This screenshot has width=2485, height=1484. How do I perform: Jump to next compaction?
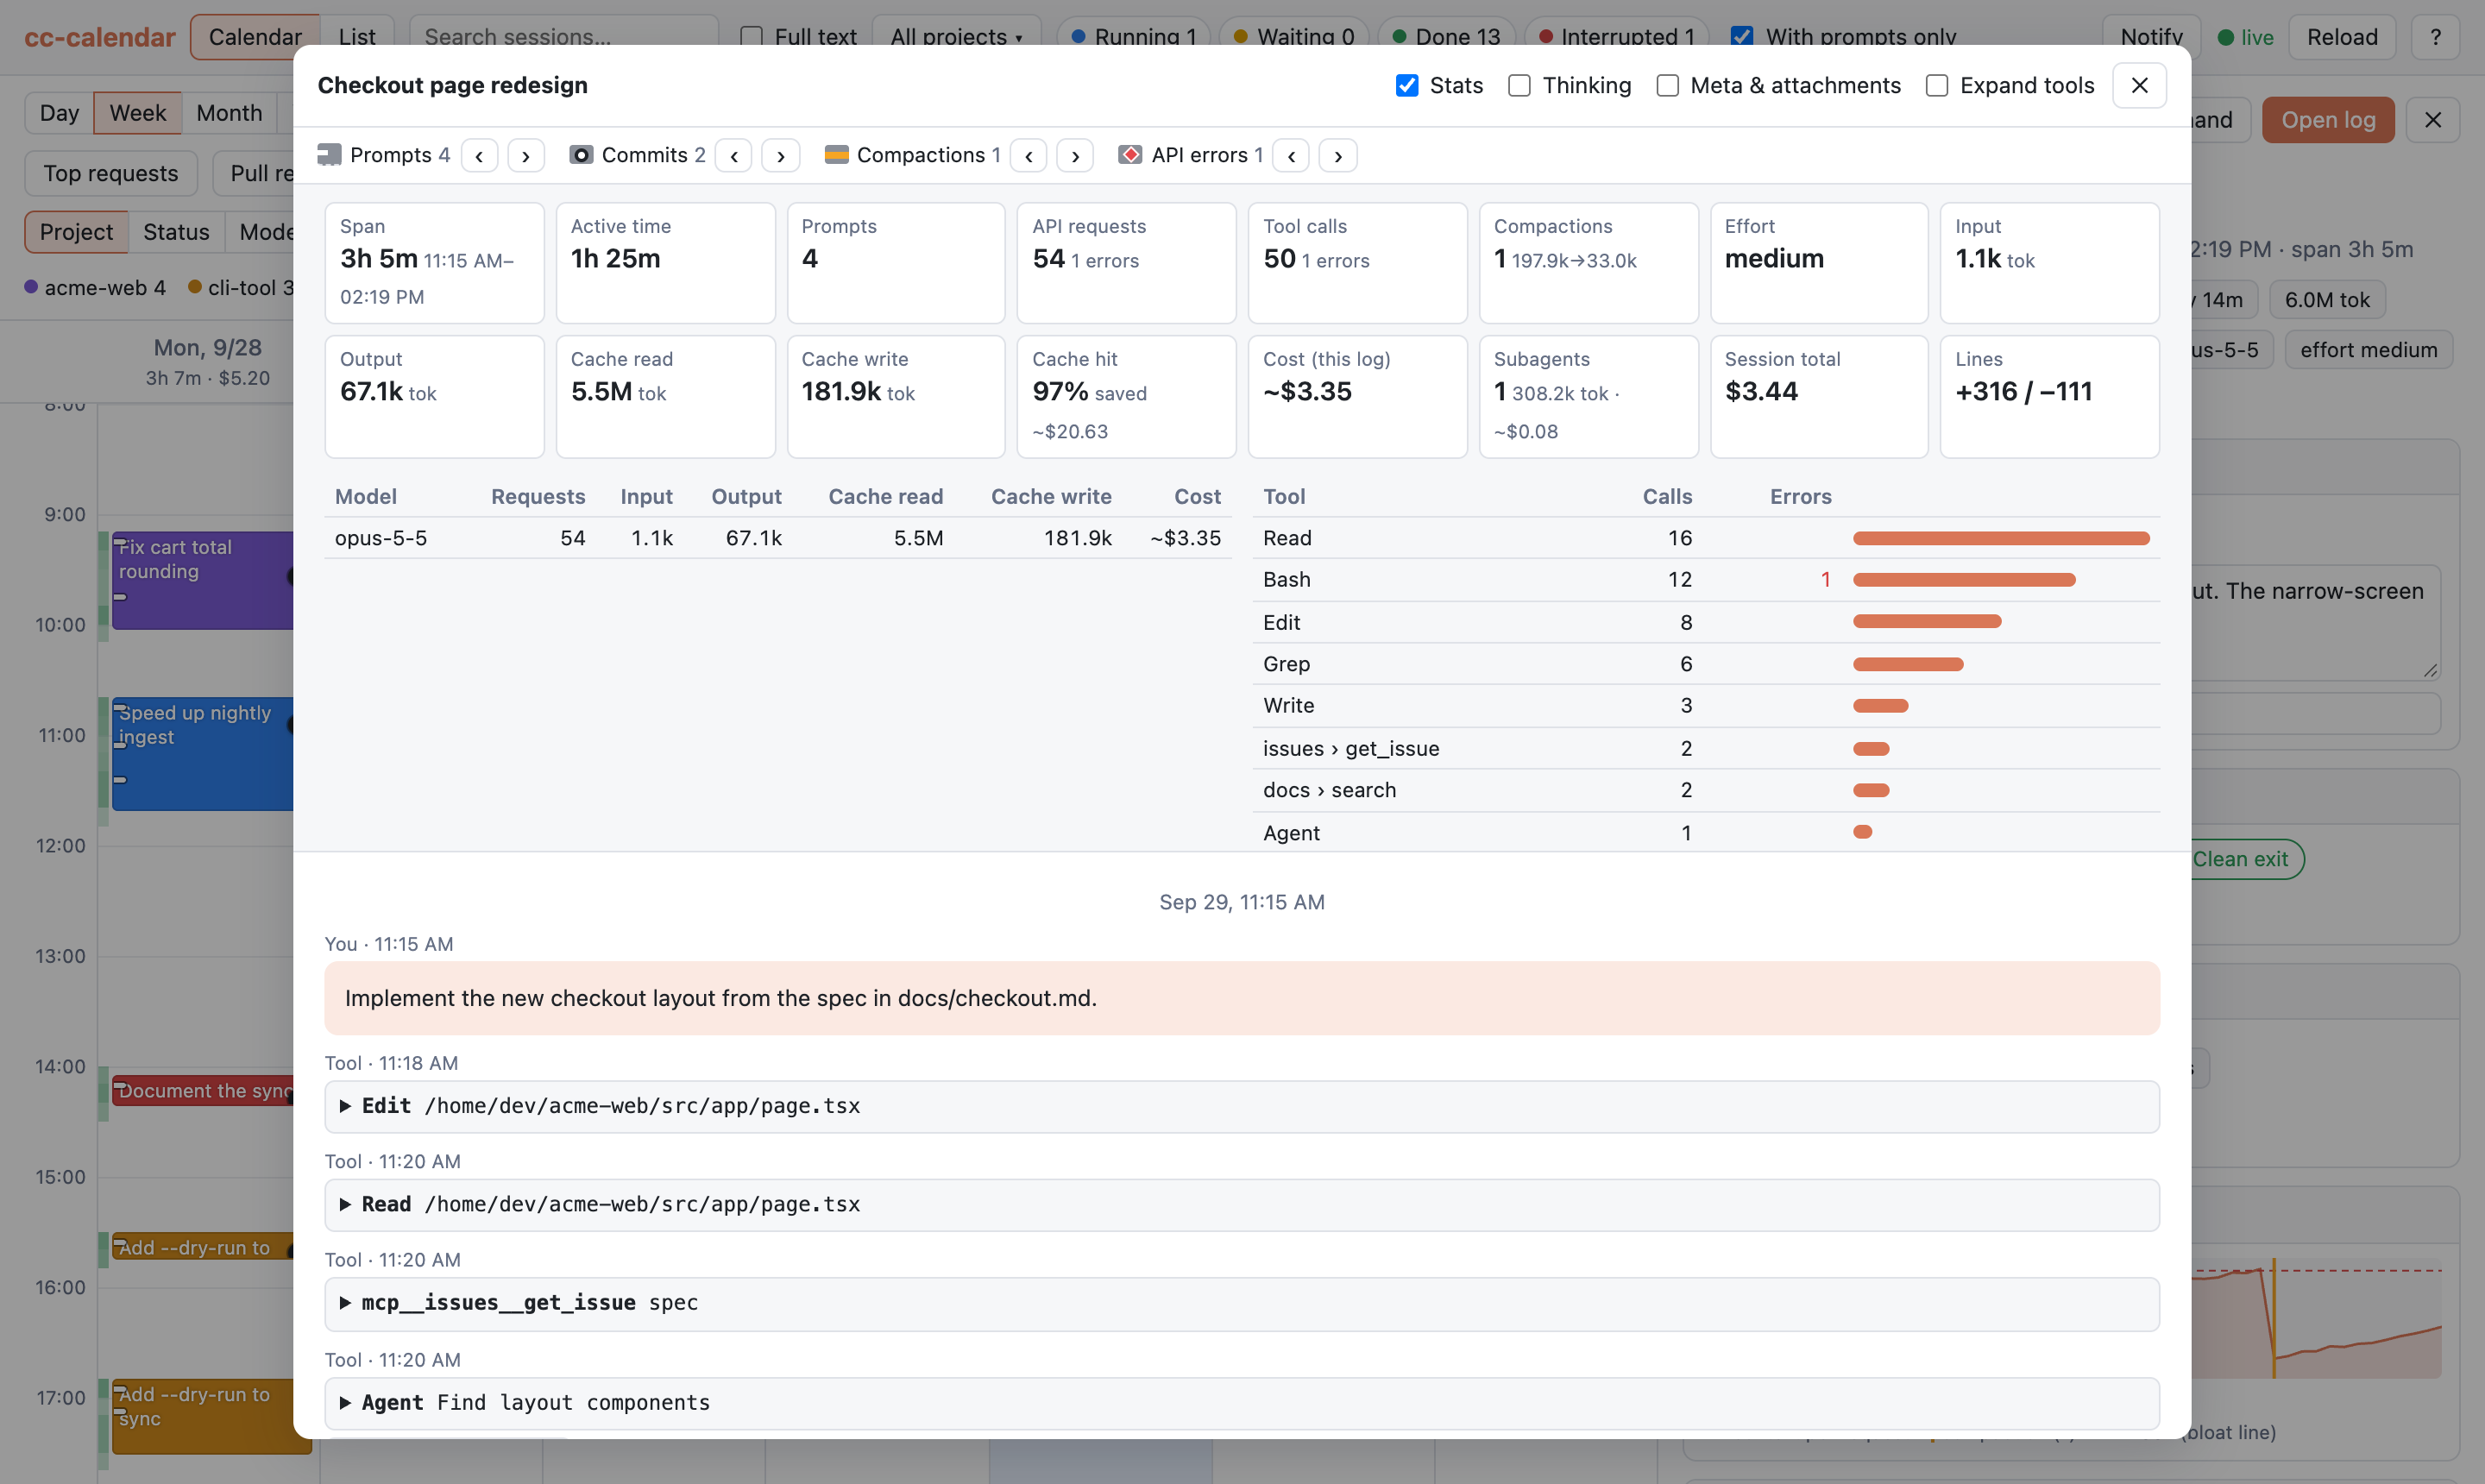[x=1076, y=155]
